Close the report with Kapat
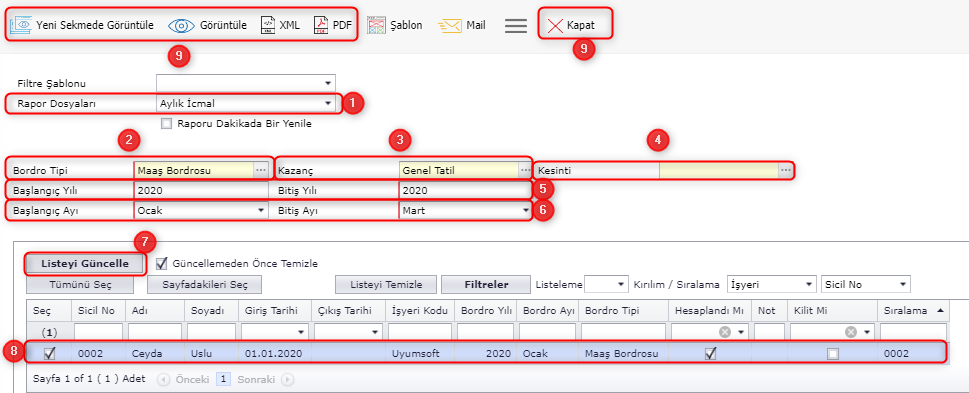969x393 pixels. click(572, 25)
